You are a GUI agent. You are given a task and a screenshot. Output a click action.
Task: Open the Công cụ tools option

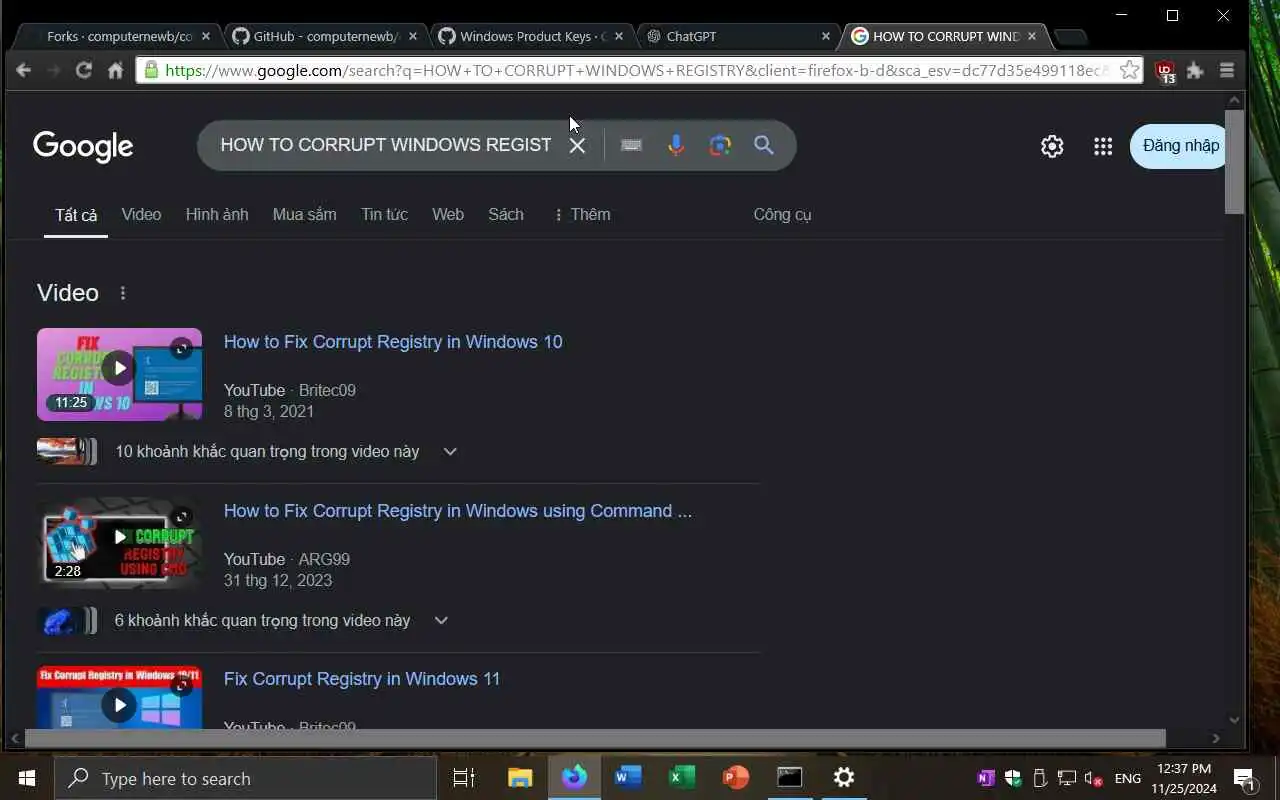coord(782,214)
